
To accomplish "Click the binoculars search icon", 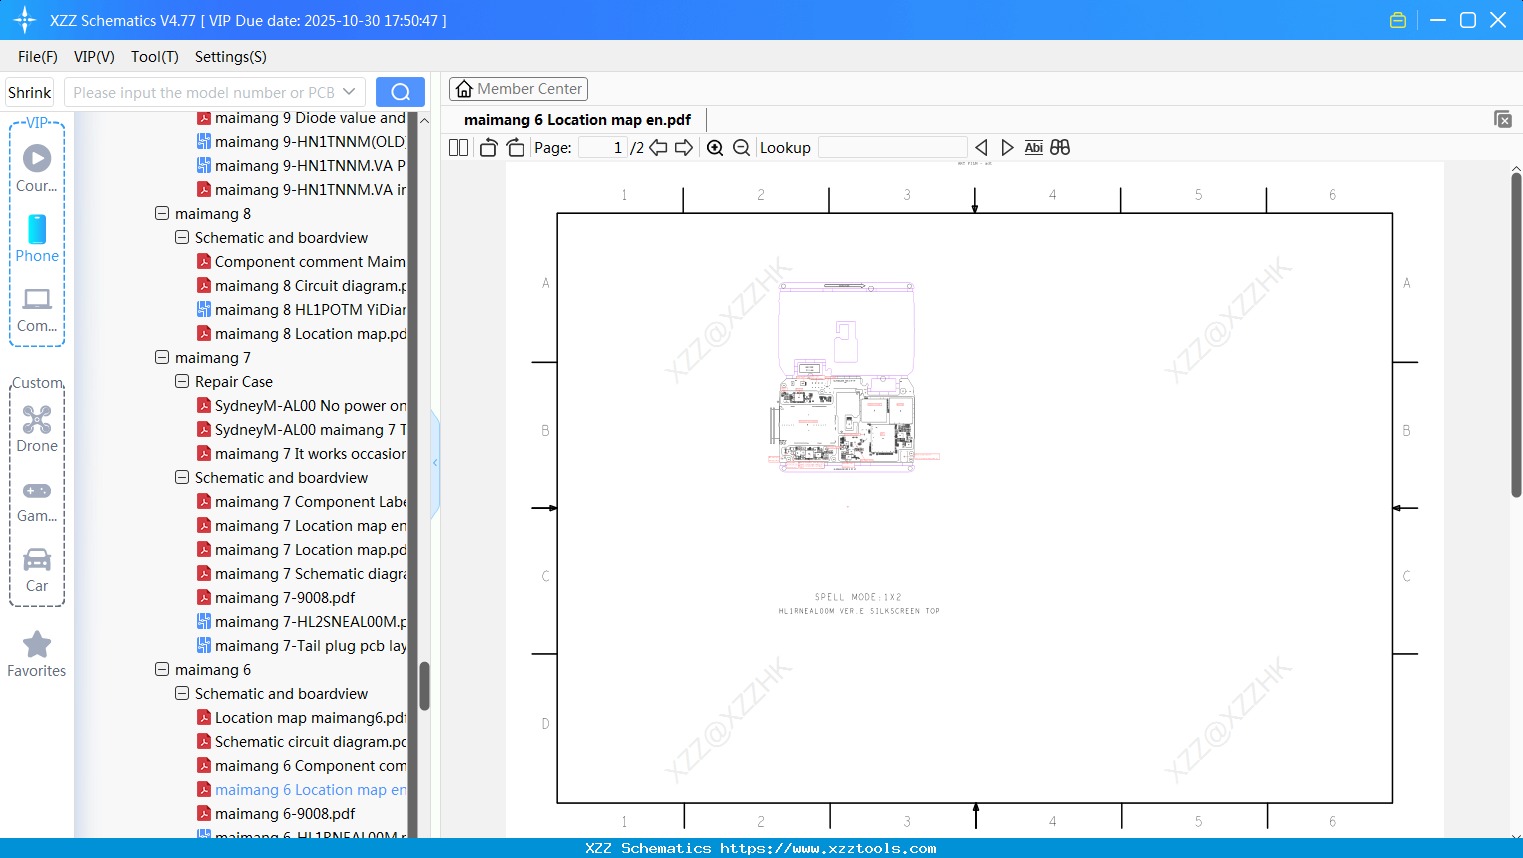I will pyautogui.click(x=1060, y=147).
